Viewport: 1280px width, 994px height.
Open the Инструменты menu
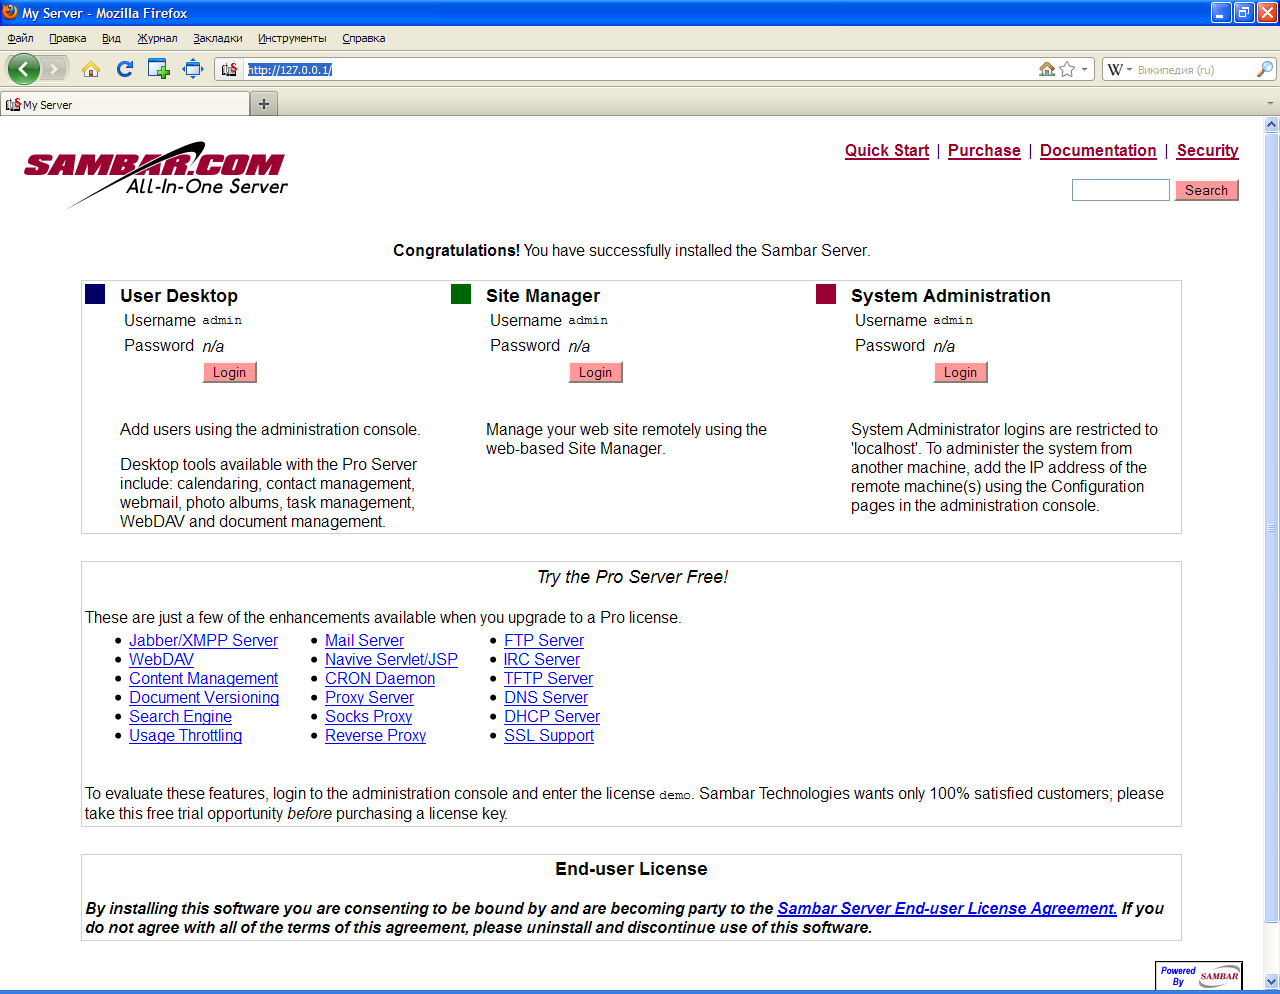click(x=292, y=38)
